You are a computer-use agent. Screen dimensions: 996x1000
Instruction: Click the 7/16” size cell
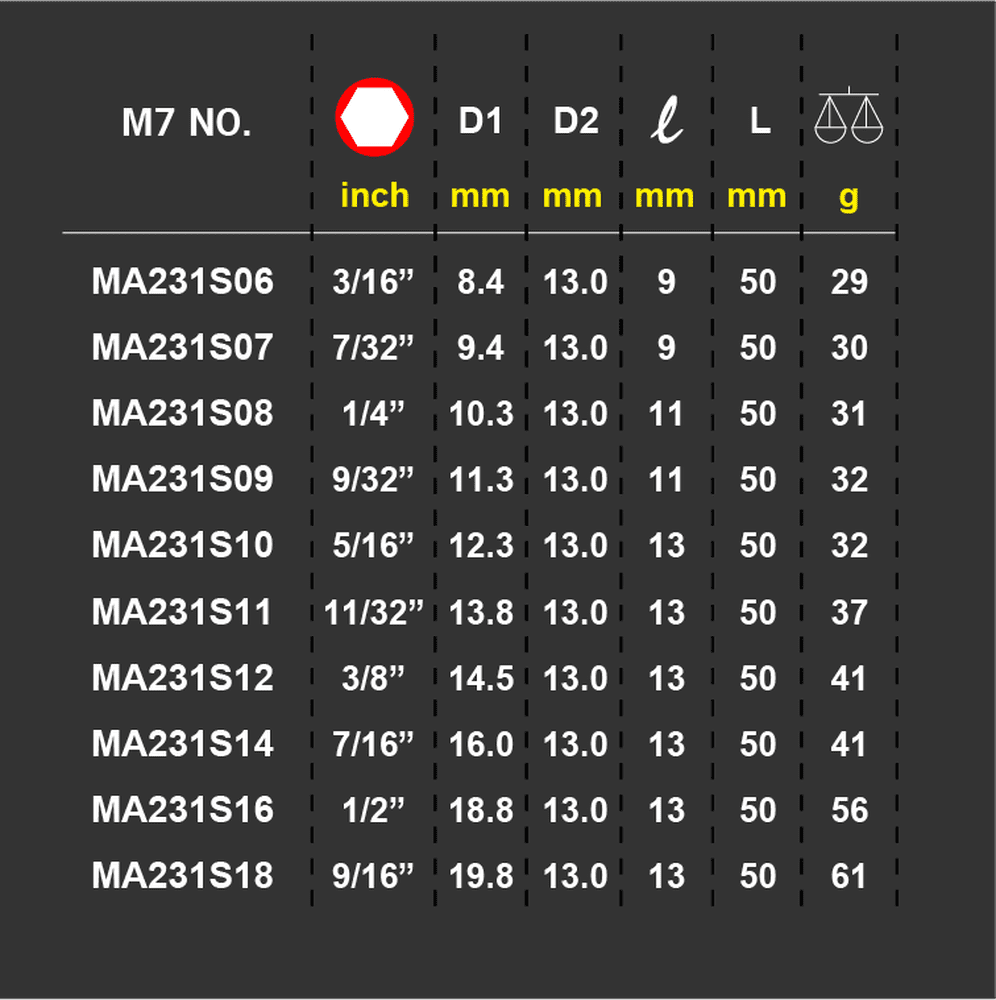(373, 744)
